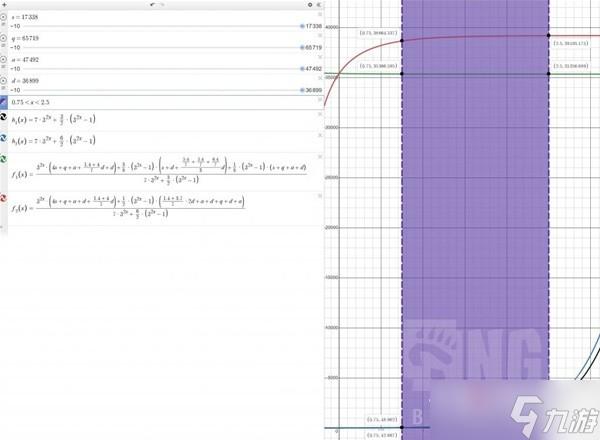The width and height of the screenshot is (600, 440).
Task: Collapse the expression list with double chevron
Action: click(x=320, y=5)
